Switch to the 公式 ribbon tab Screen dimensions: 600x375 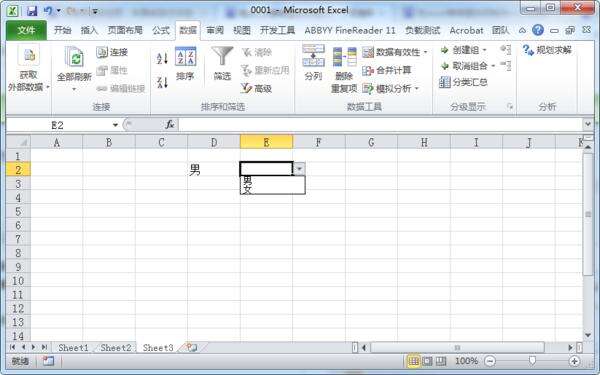(161, 30)
